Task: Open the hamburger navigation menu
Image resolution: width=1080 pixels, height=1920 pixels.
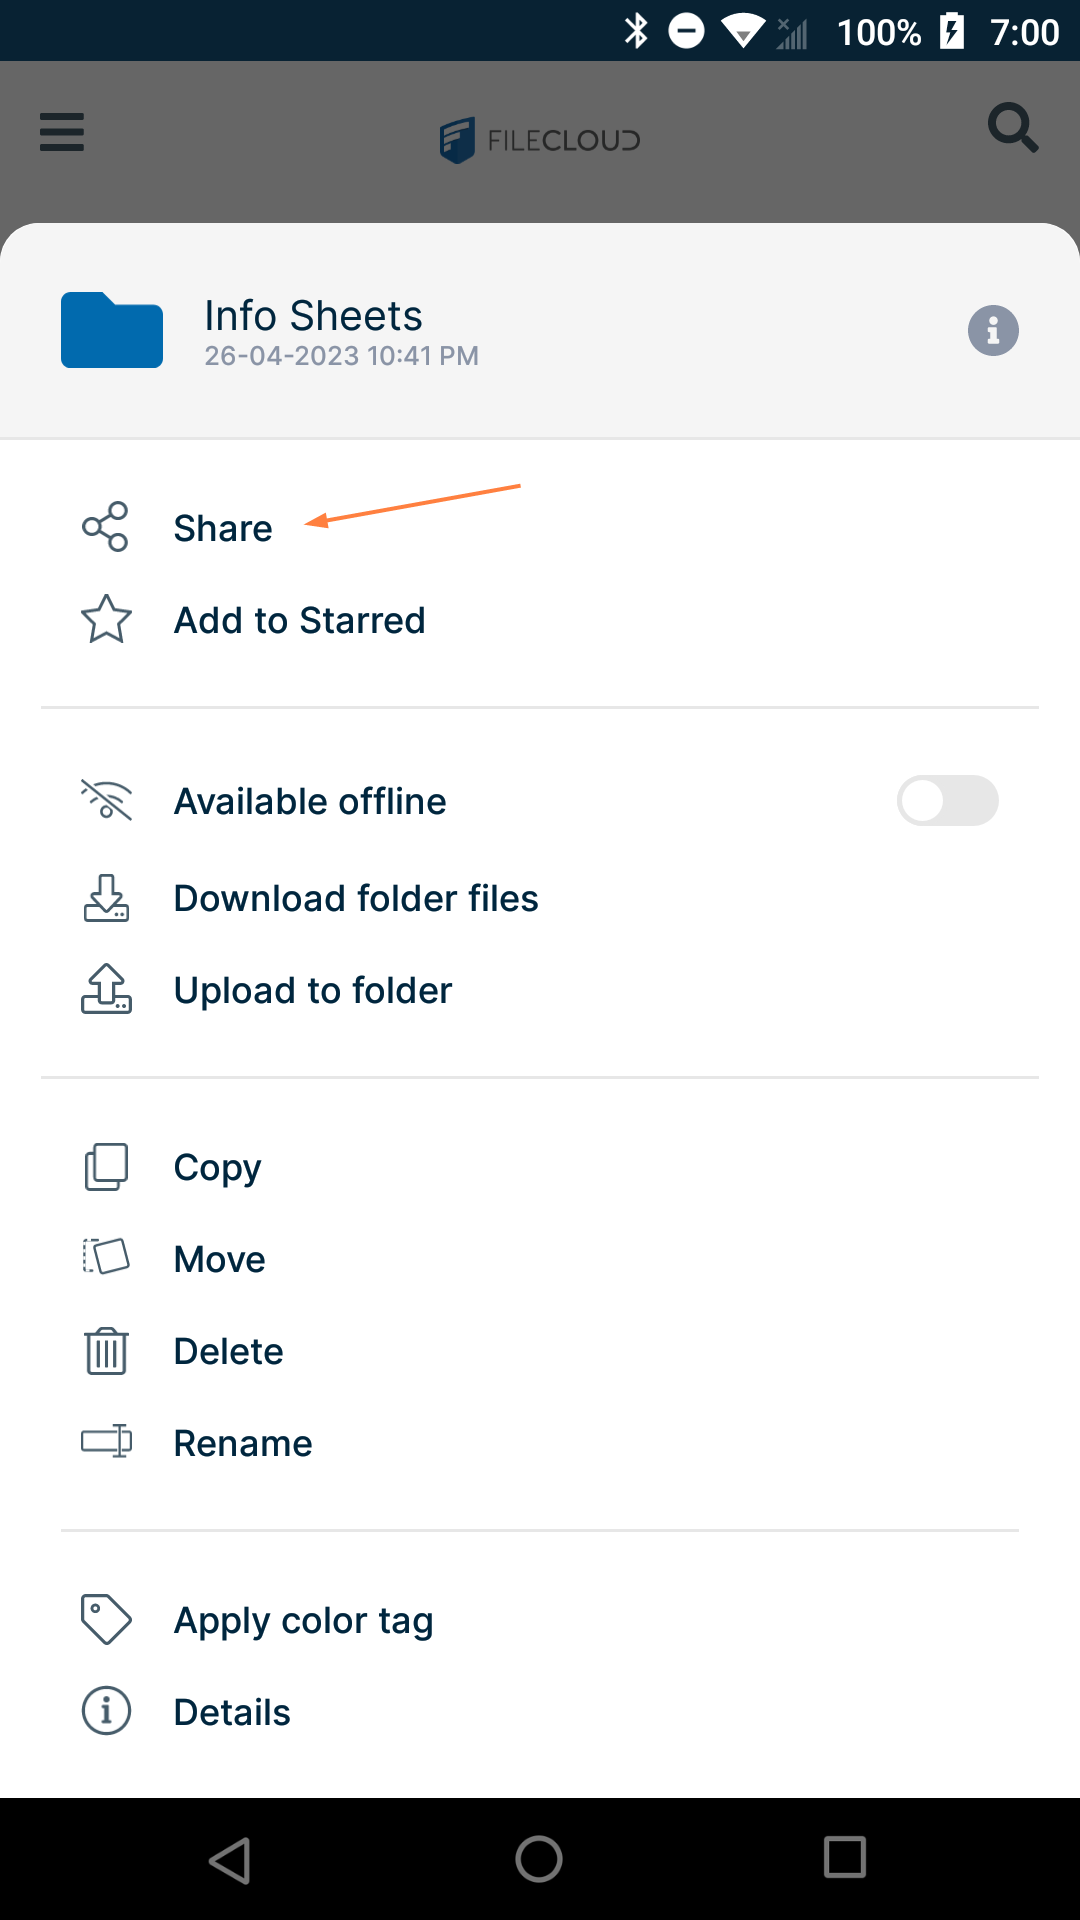Action: (62, 132)
